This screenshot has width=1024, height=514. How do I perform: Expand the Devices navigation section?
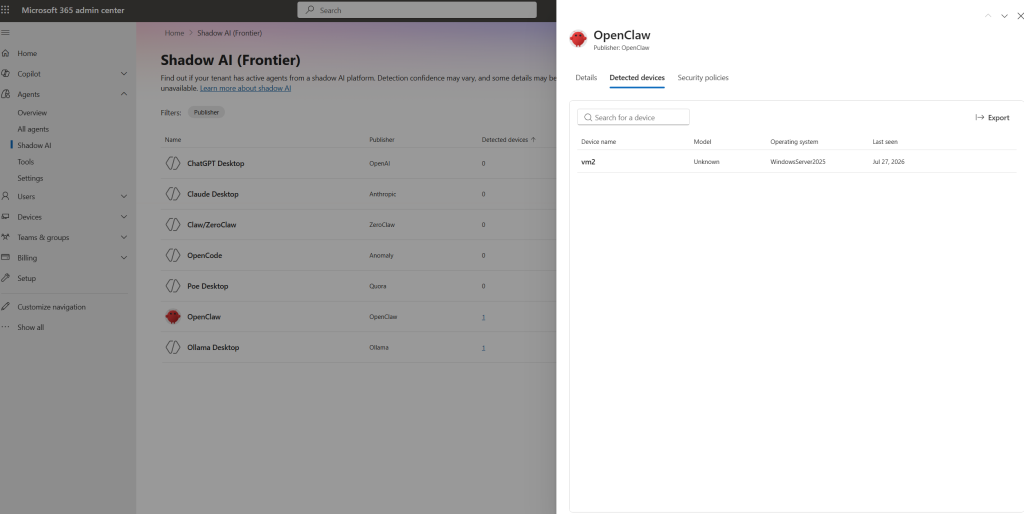point(124,217)
